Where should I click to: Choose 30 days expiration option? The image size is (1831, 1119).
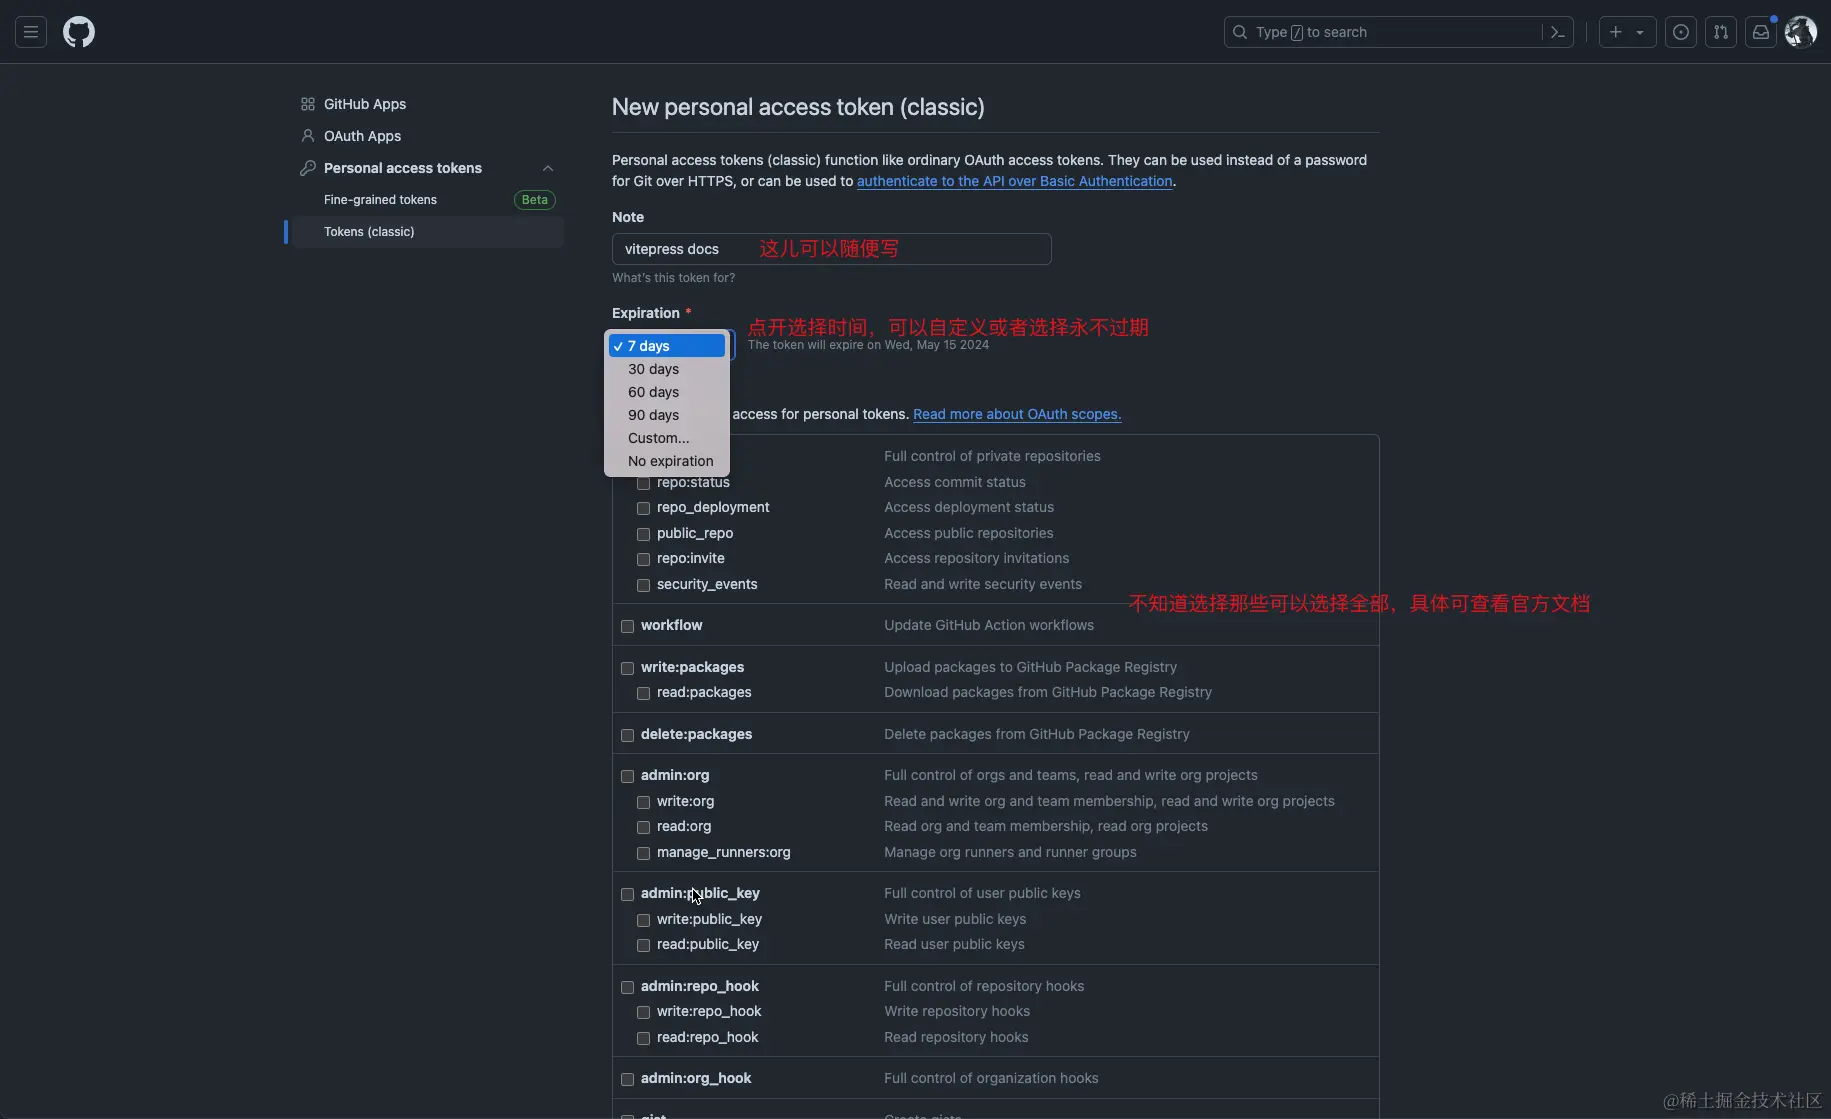(x=666, y=369)
